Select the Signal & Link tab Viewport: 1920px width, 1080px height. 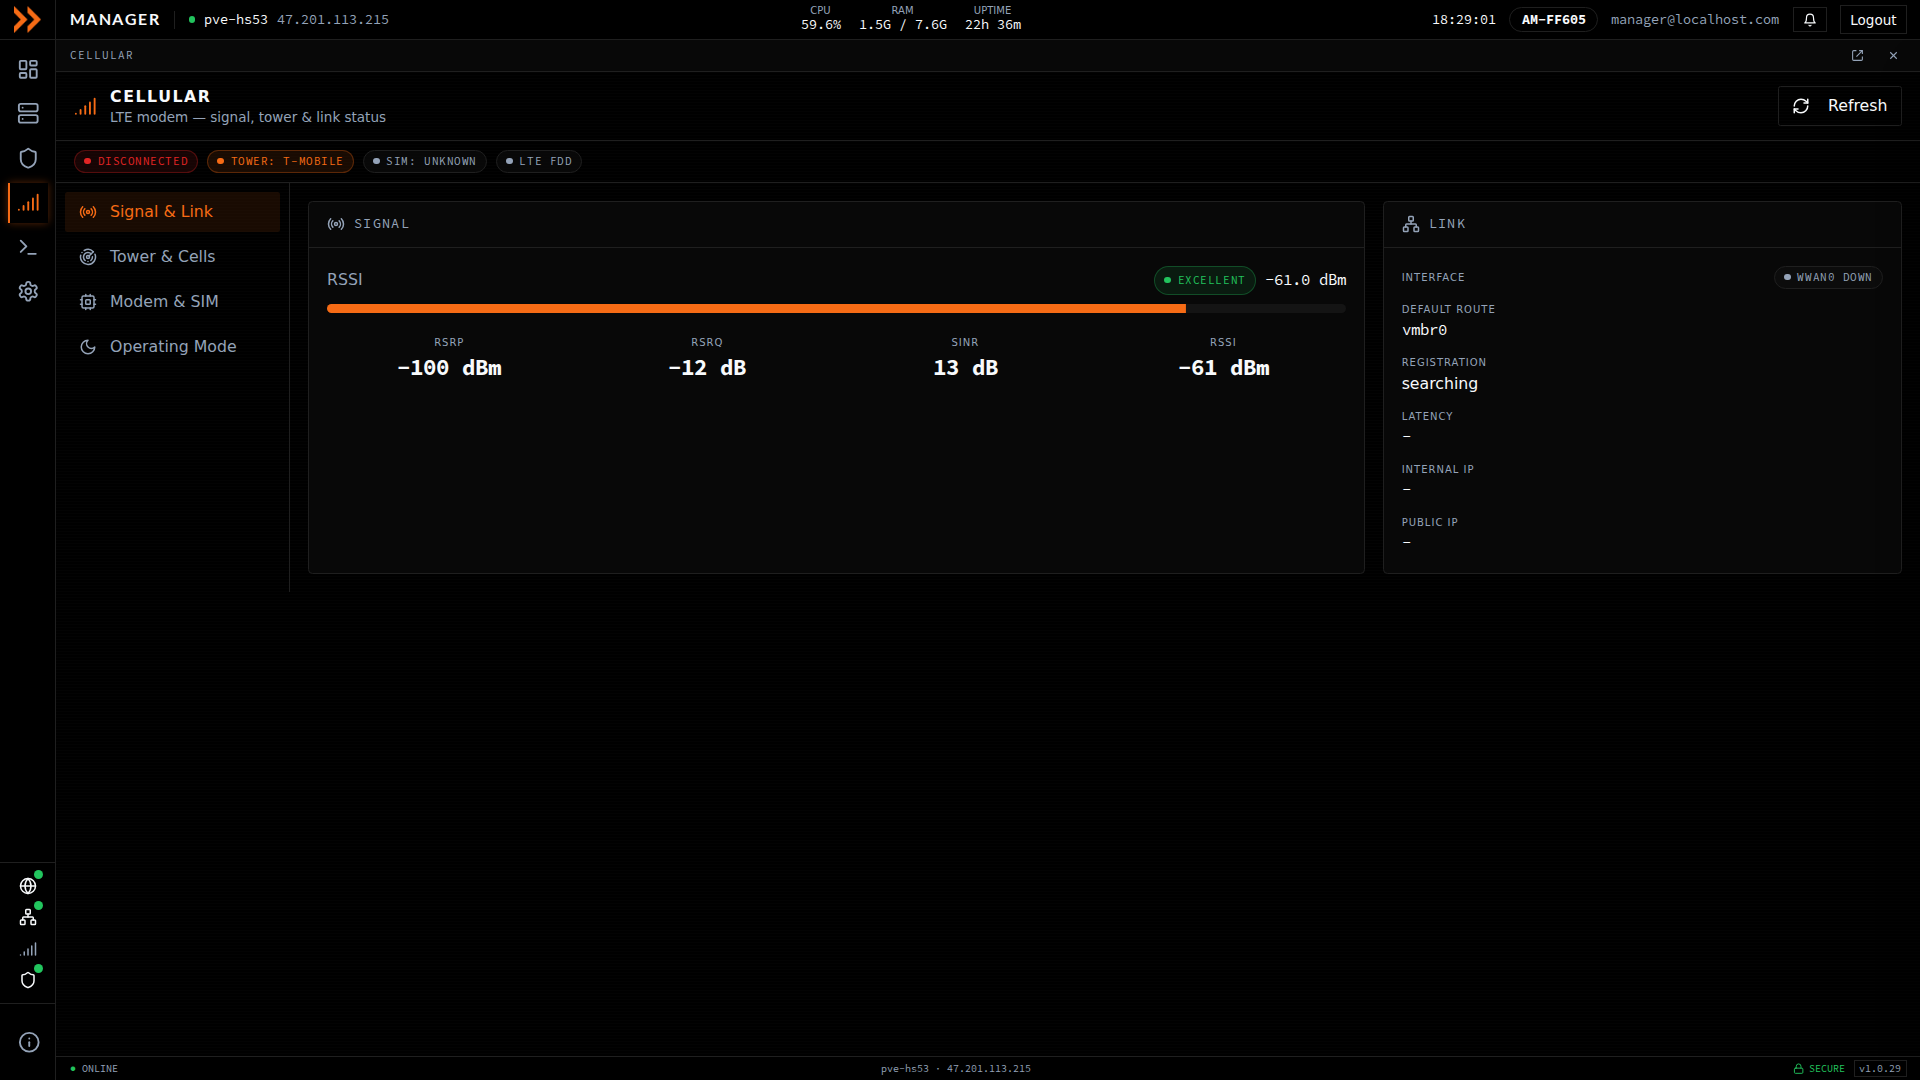(x=172, y=212)
